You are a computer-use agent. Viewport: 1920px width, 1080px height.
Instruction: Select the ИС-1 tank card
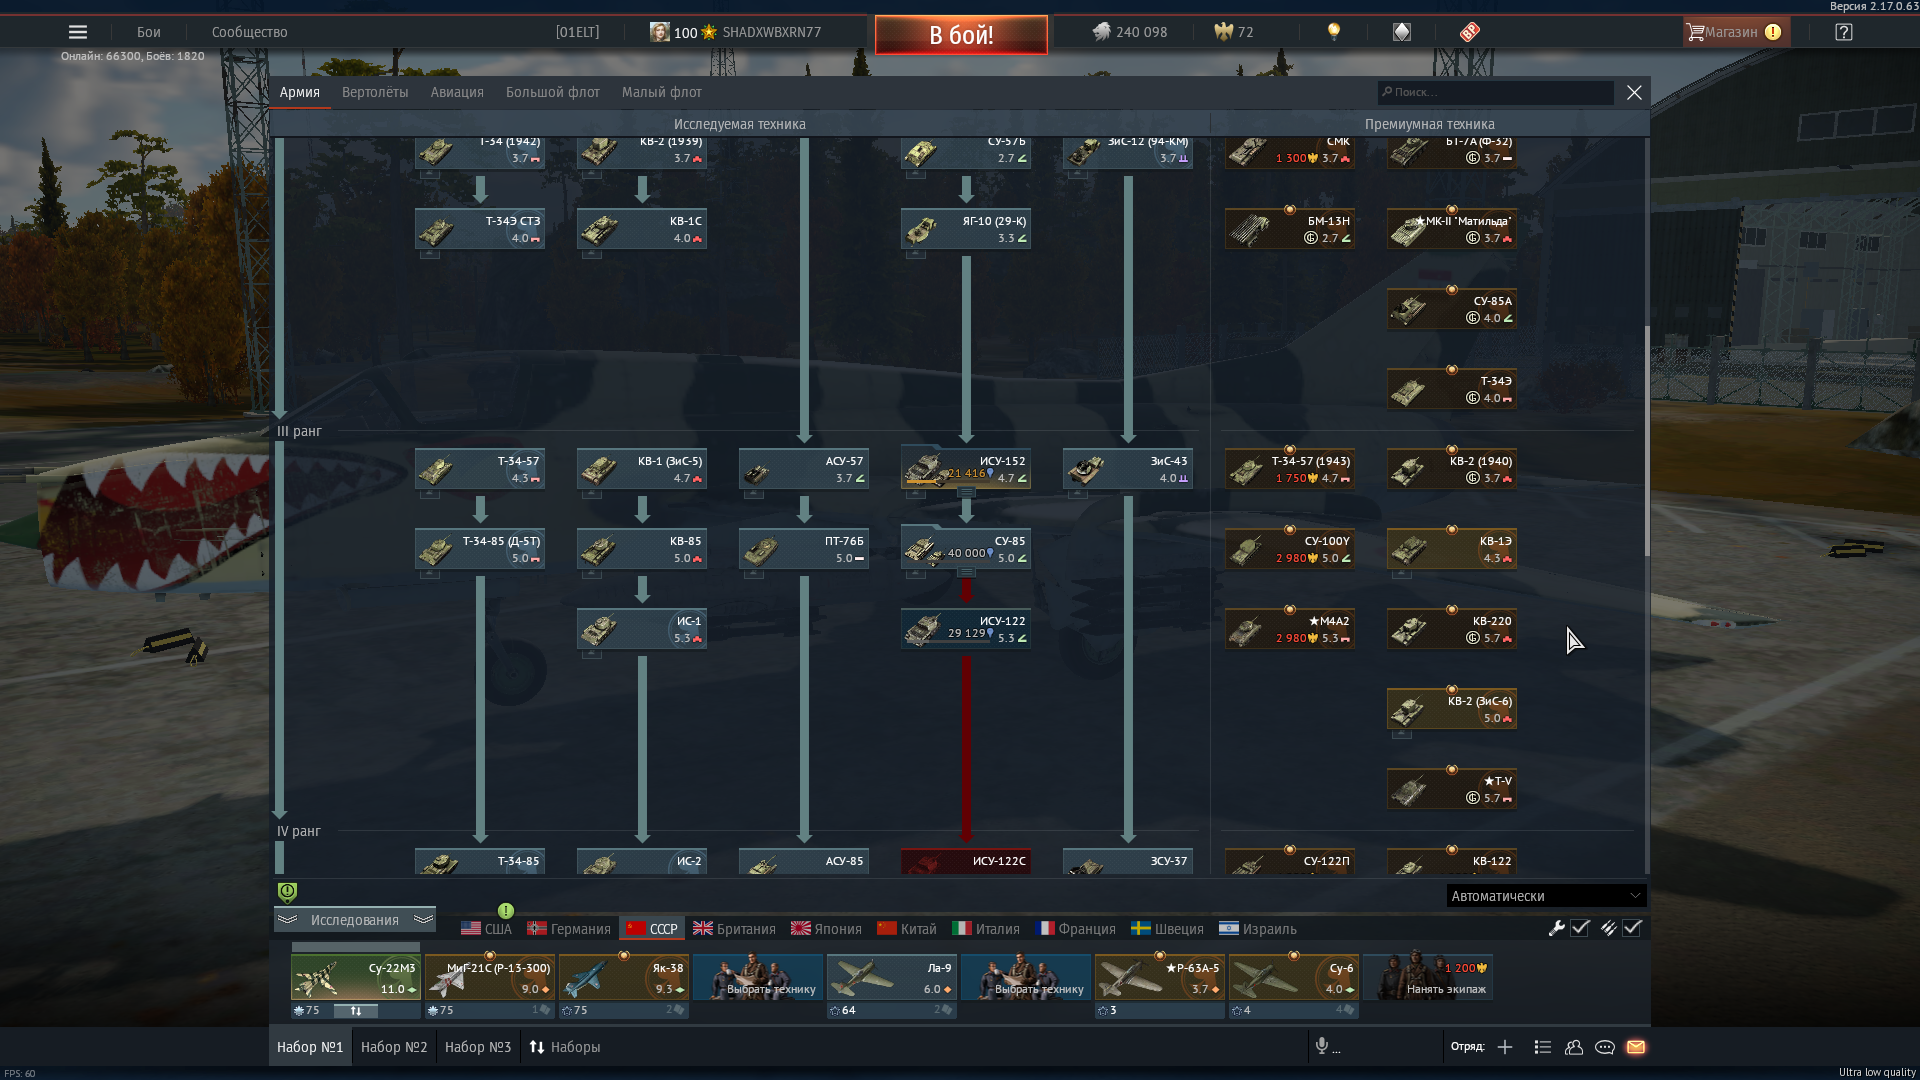pos(642,629)
